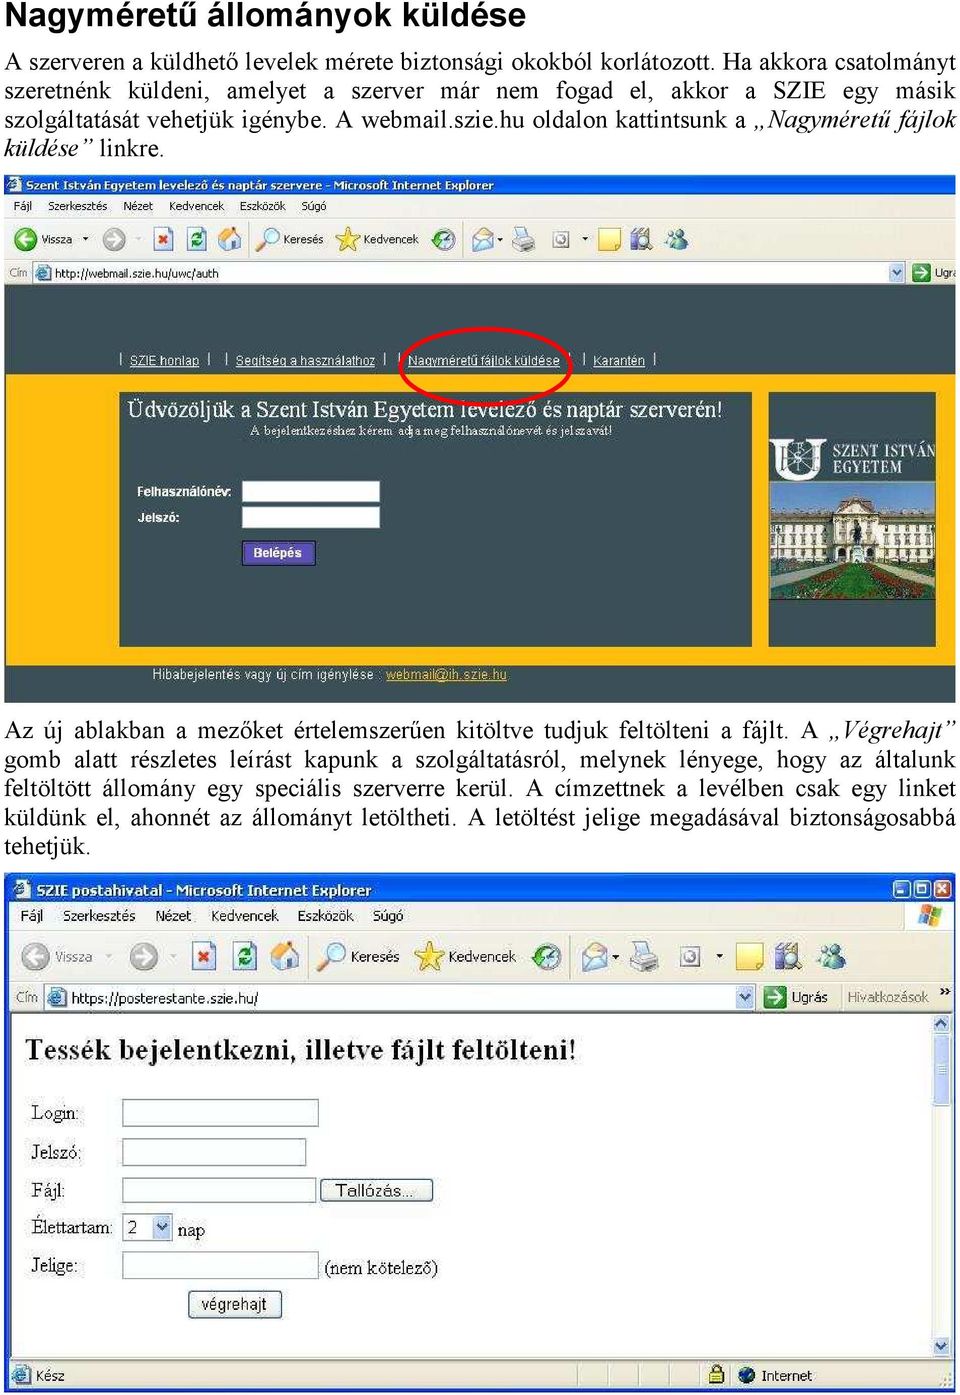This screenshot has width=960, height=1395.
Task: Open Keresés search in webmail window
Action: click(290, 239)
